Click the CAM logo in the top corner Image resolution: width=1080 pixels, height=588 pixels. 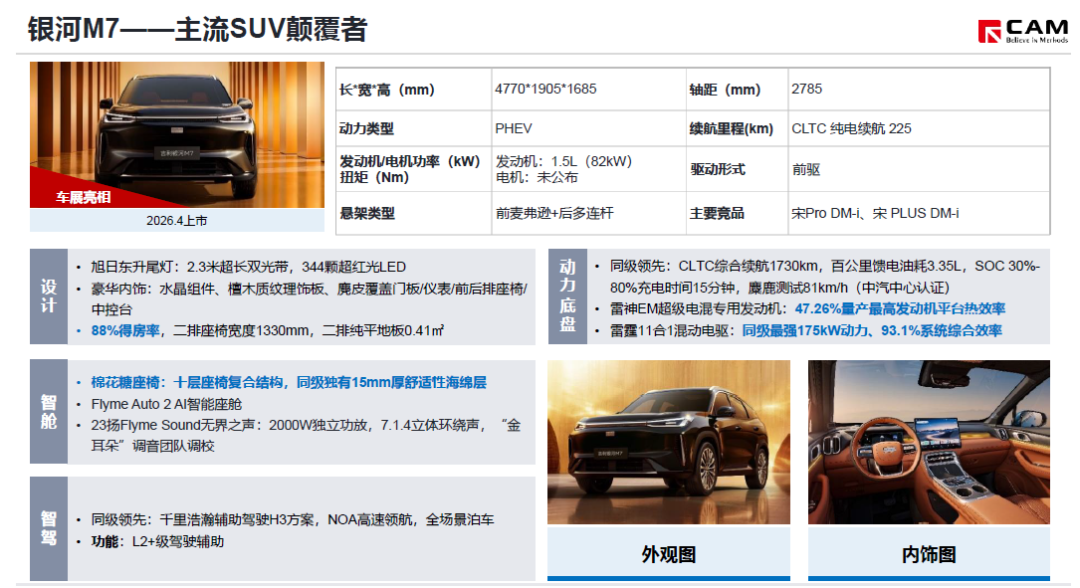(1022, 32)
